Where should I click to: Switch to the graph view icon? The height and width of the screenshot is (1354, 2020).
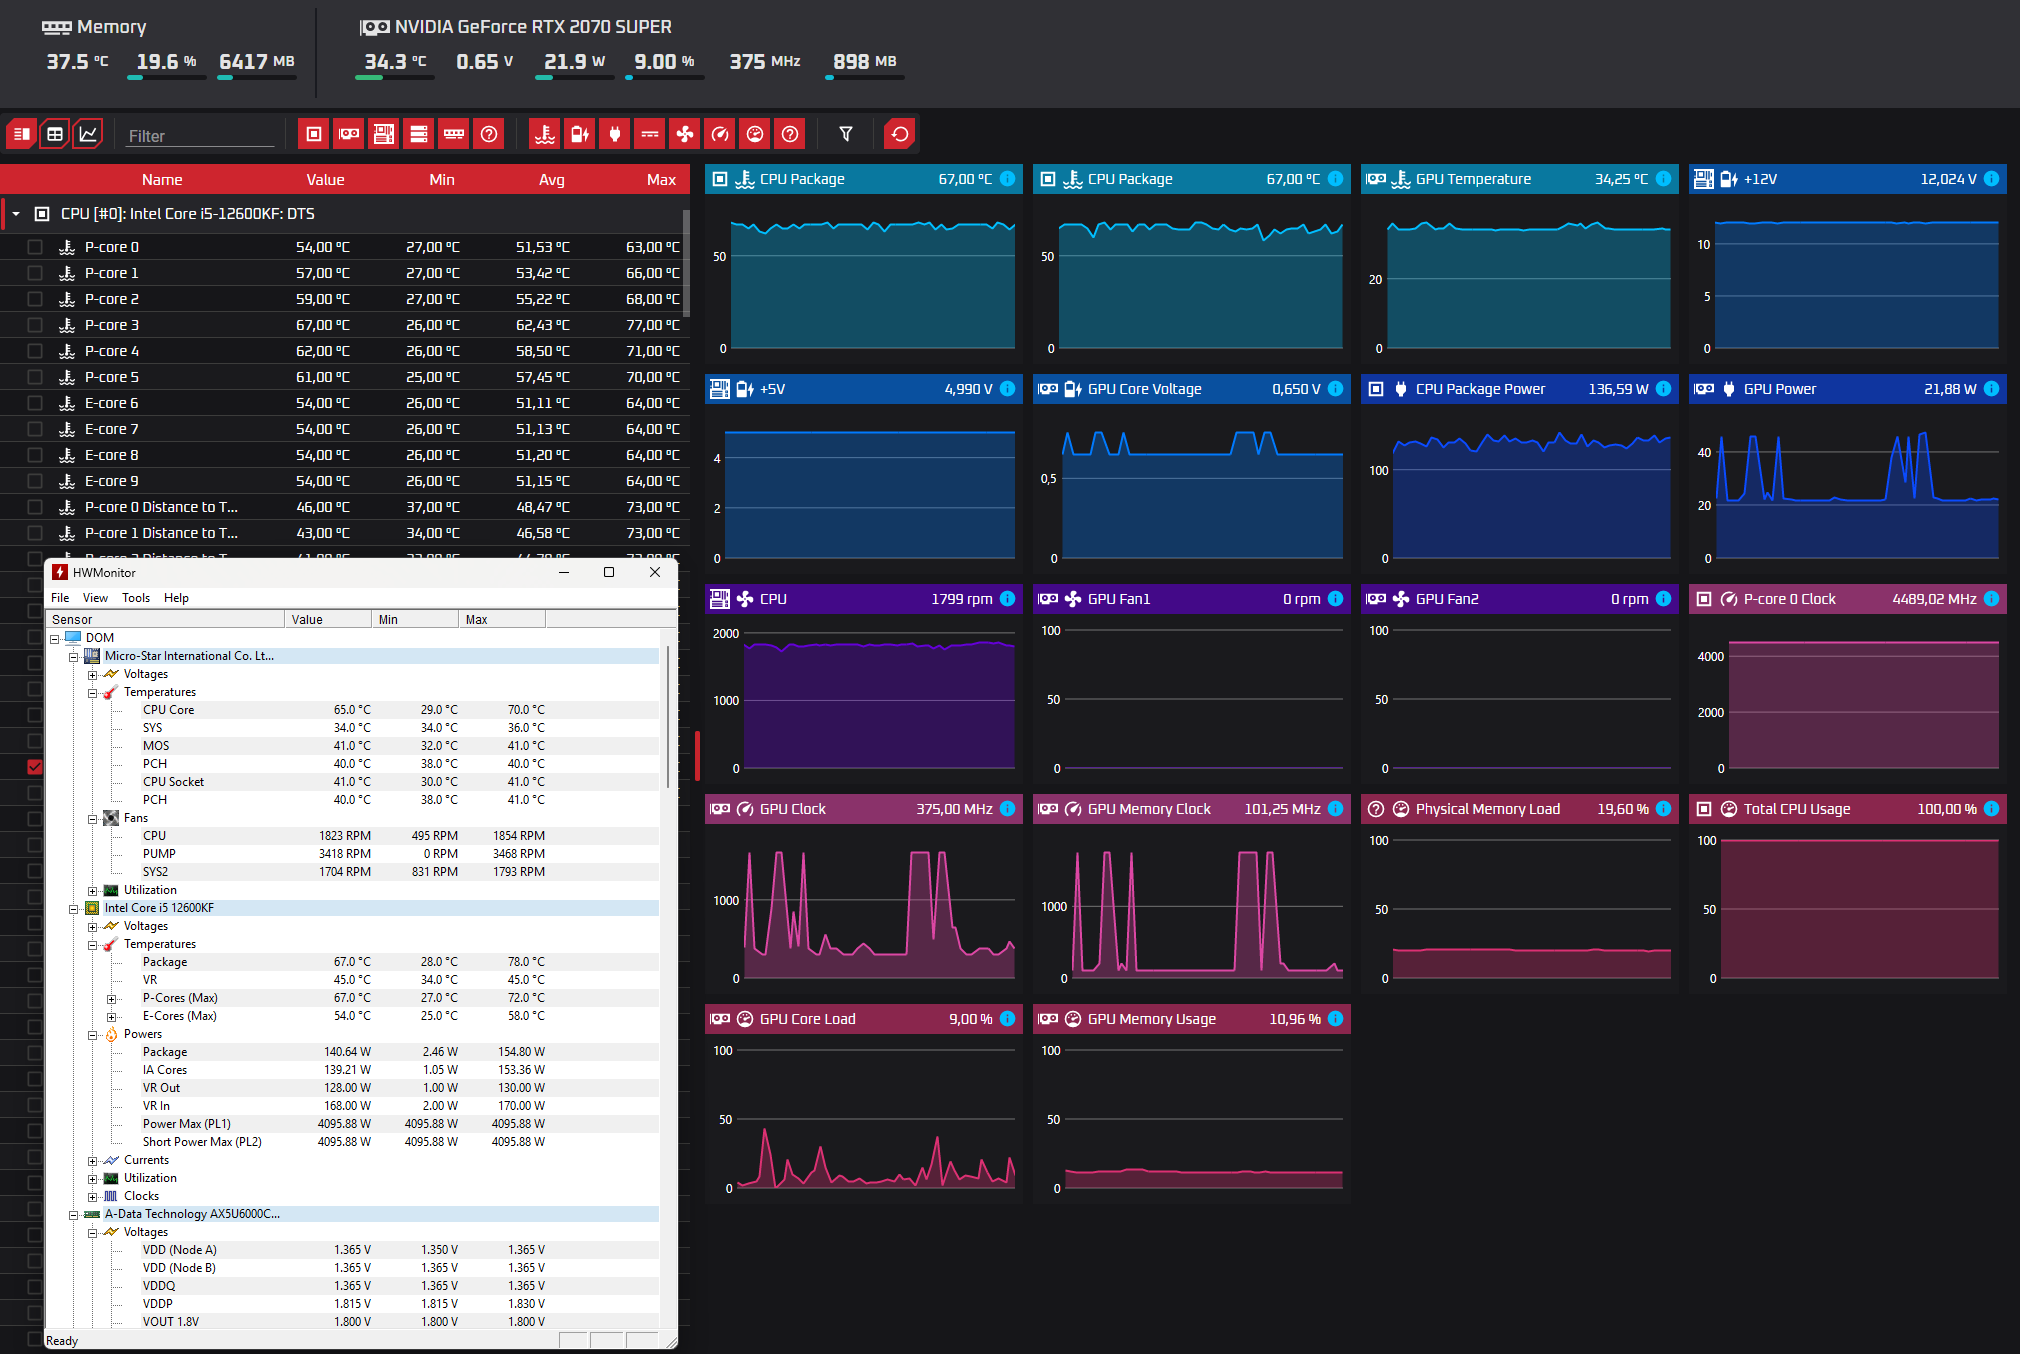click(88, 134)
